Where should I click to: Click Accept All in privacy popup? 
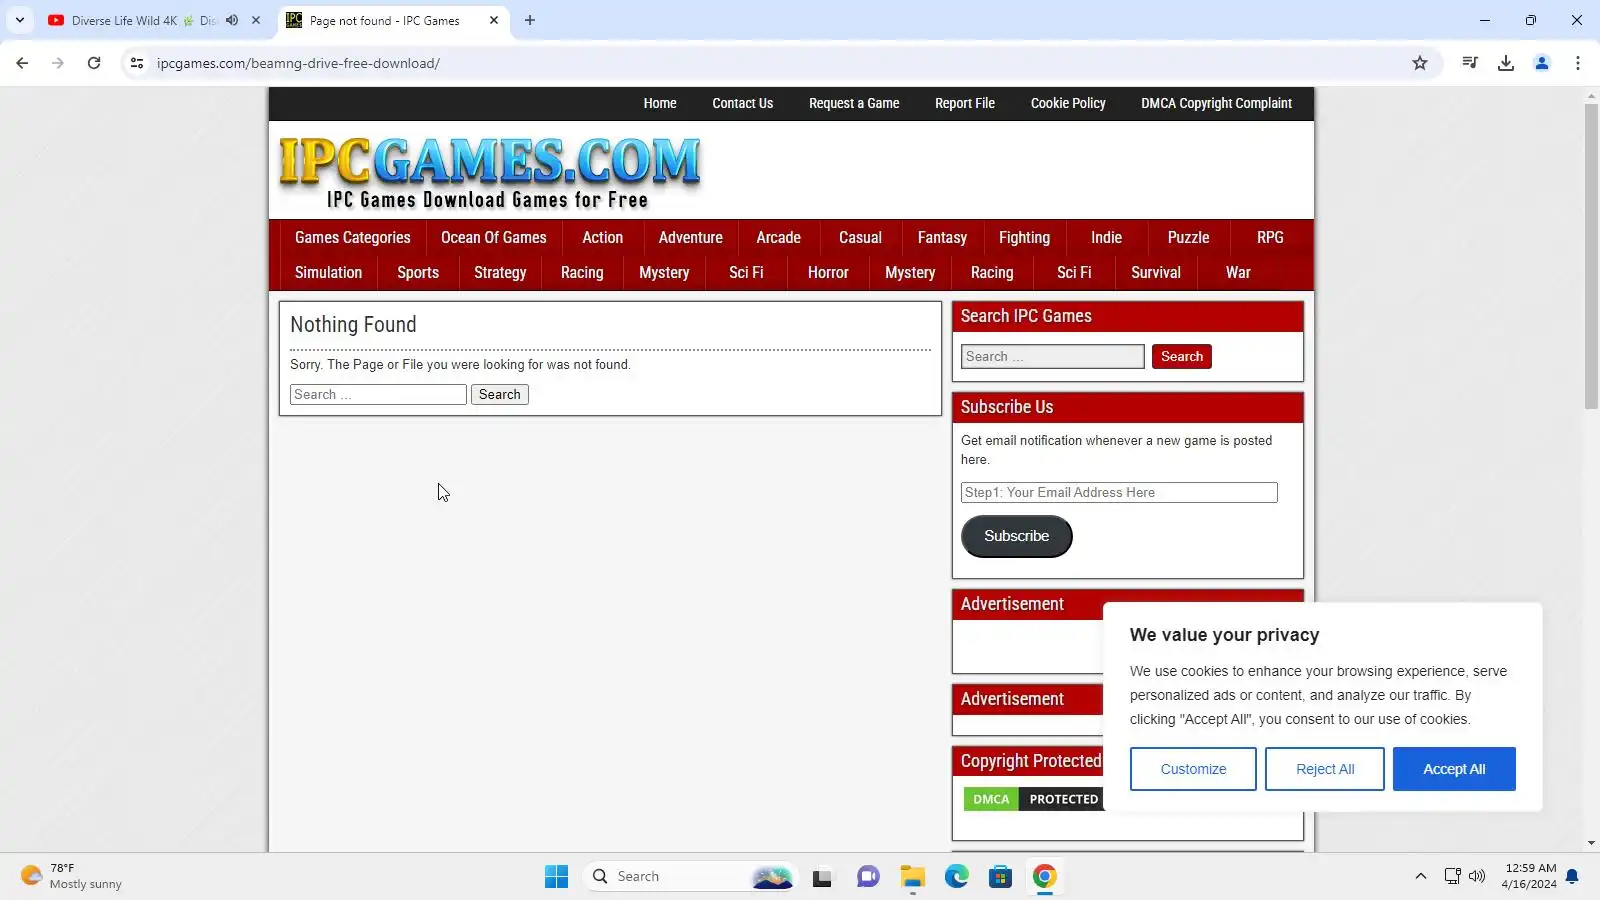1454,769
